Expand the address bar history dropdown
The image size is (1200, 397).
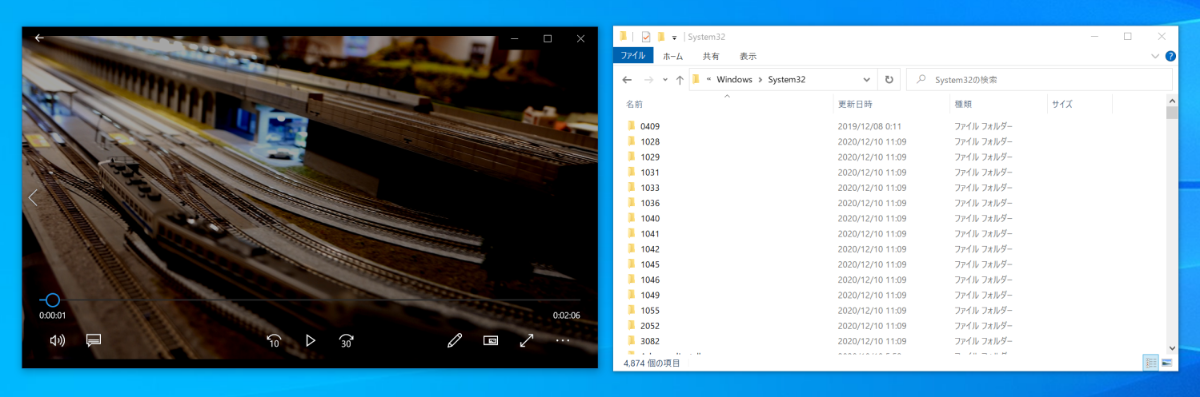(867, 79)
